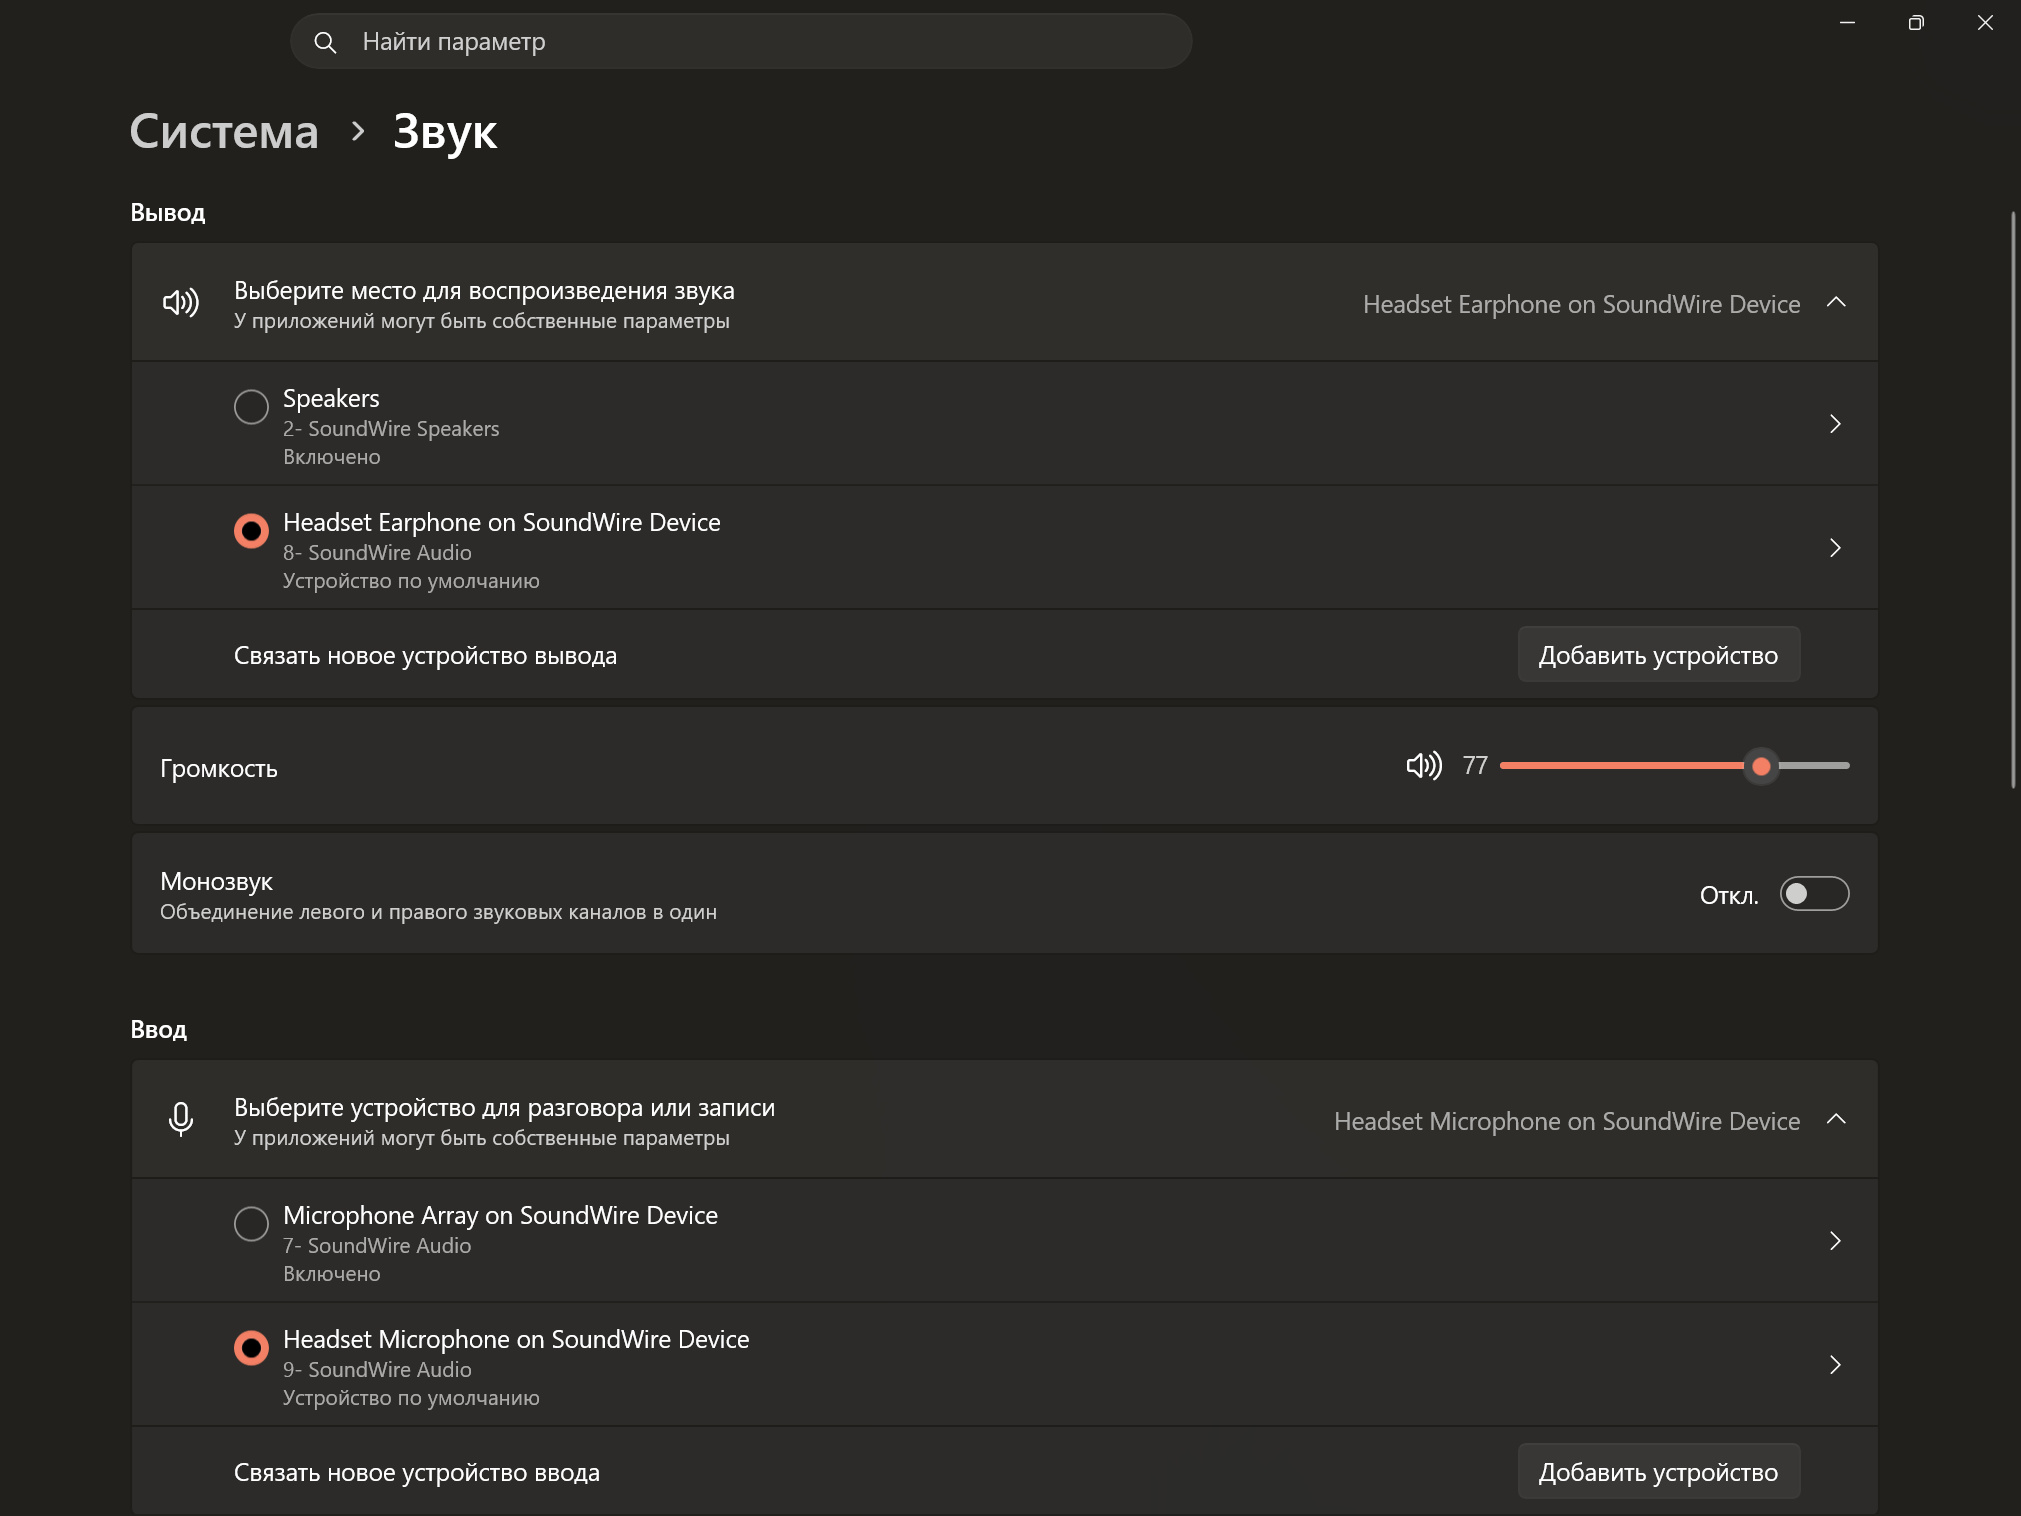Image resolution: width=2021 pixels, height=1516 pixels.
Task: Open Headset Earphone properties via arrow
Action: tap(1835, 548)
